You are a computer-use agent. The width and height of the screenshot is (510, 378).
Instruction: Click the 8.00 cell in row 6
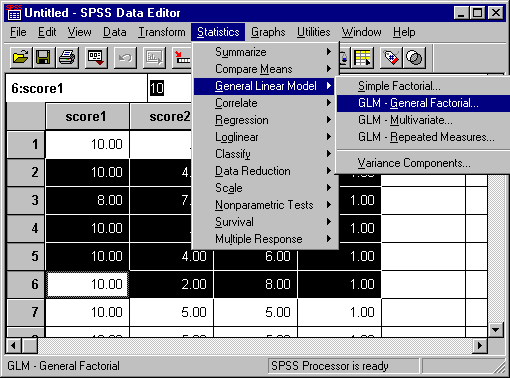(255, 284)
